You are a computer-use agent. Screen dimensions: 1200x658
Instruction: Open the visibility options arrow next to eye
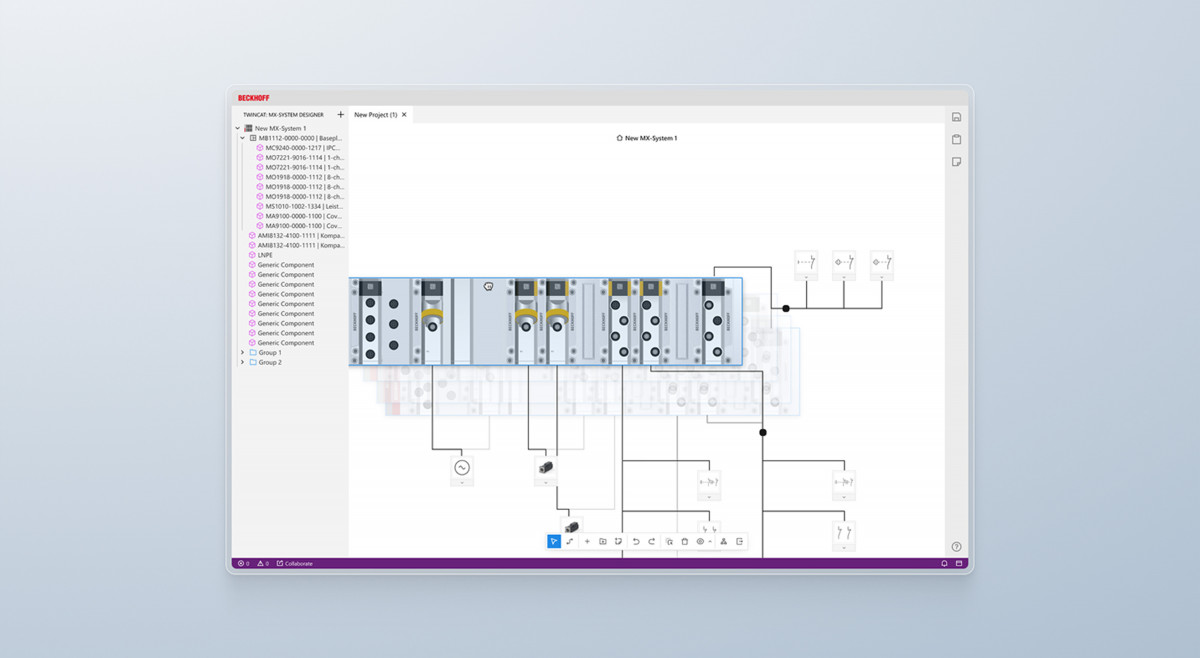(710, 542)
